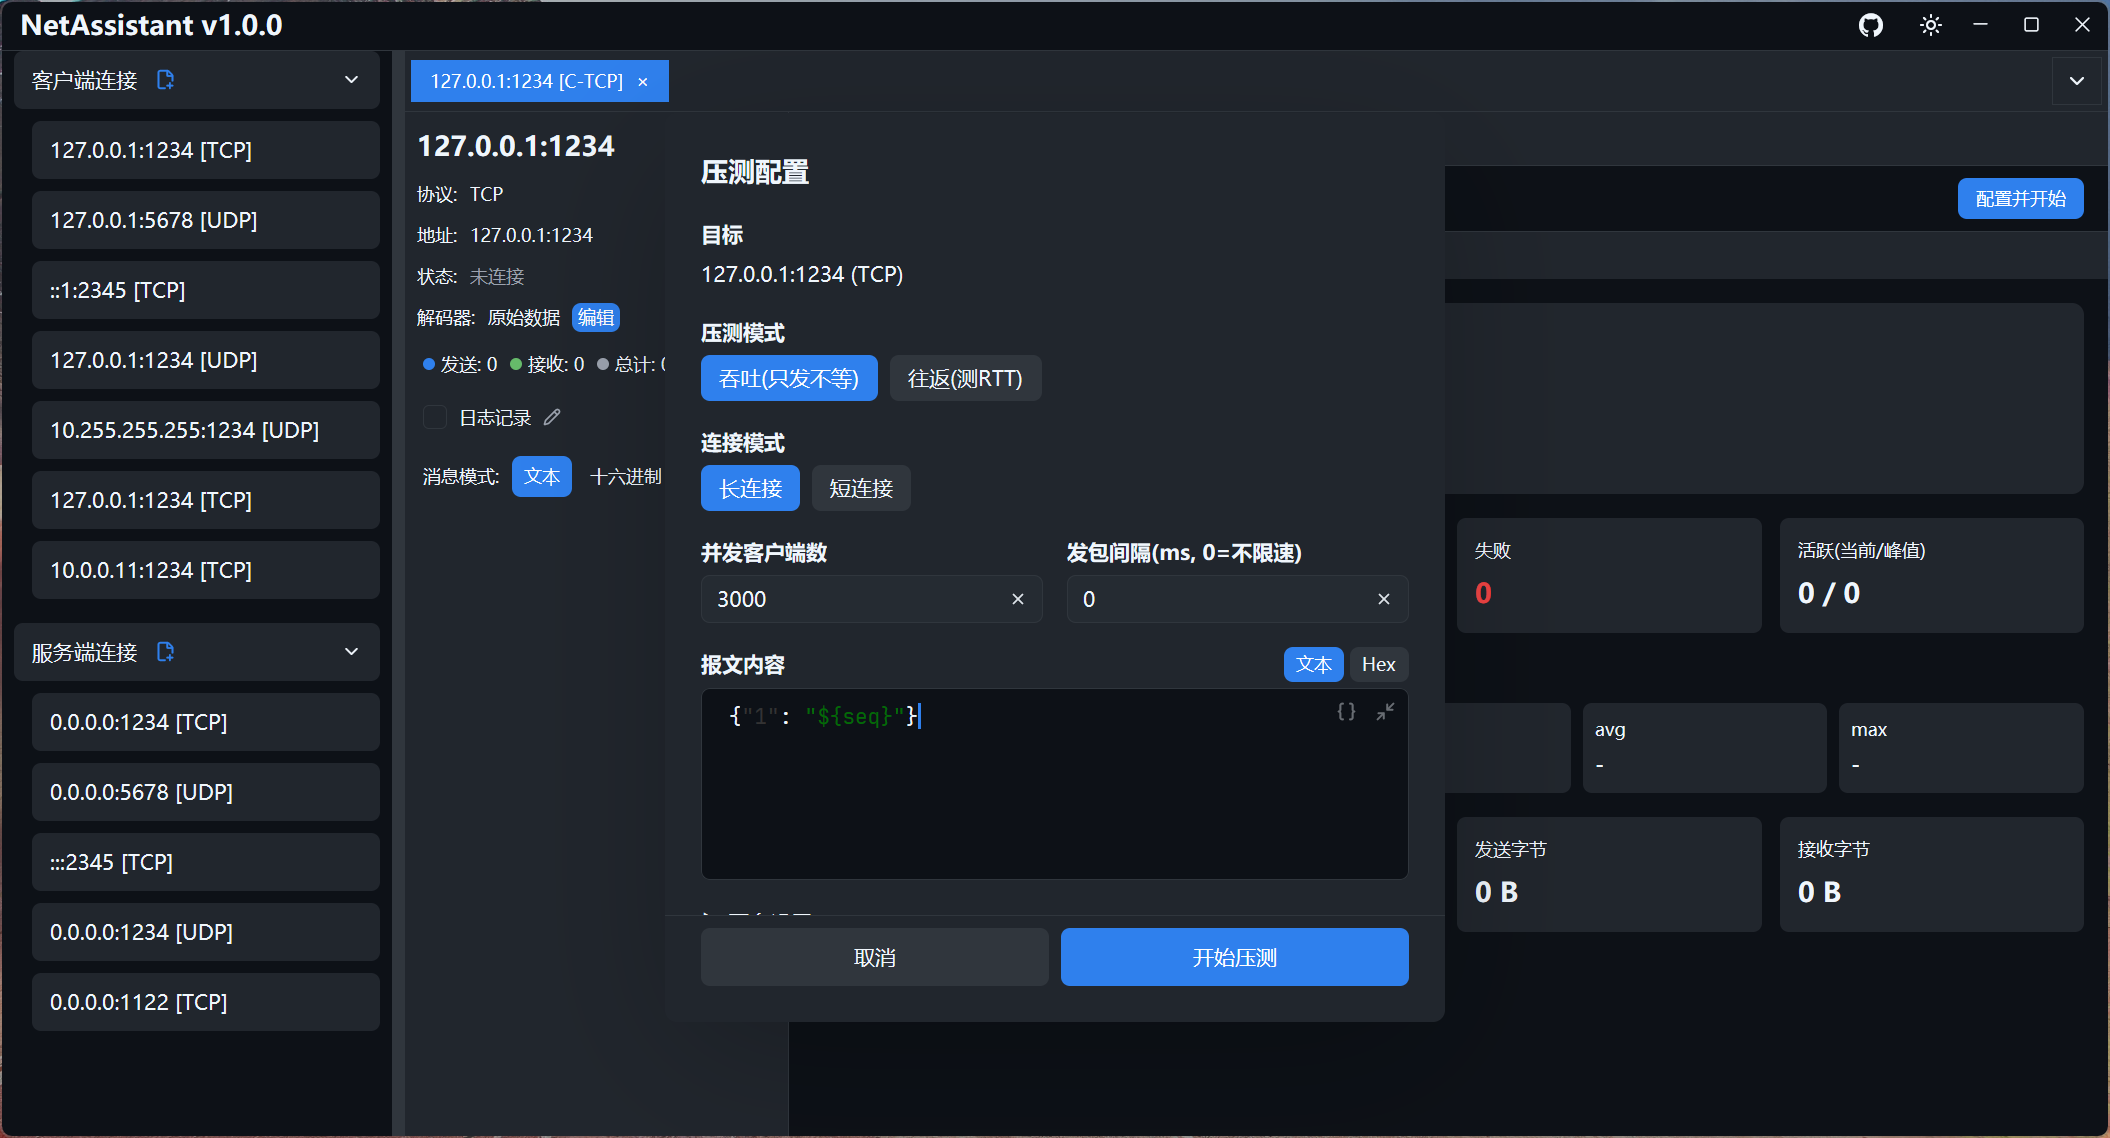Set message mode to 文本

(542, 476)
